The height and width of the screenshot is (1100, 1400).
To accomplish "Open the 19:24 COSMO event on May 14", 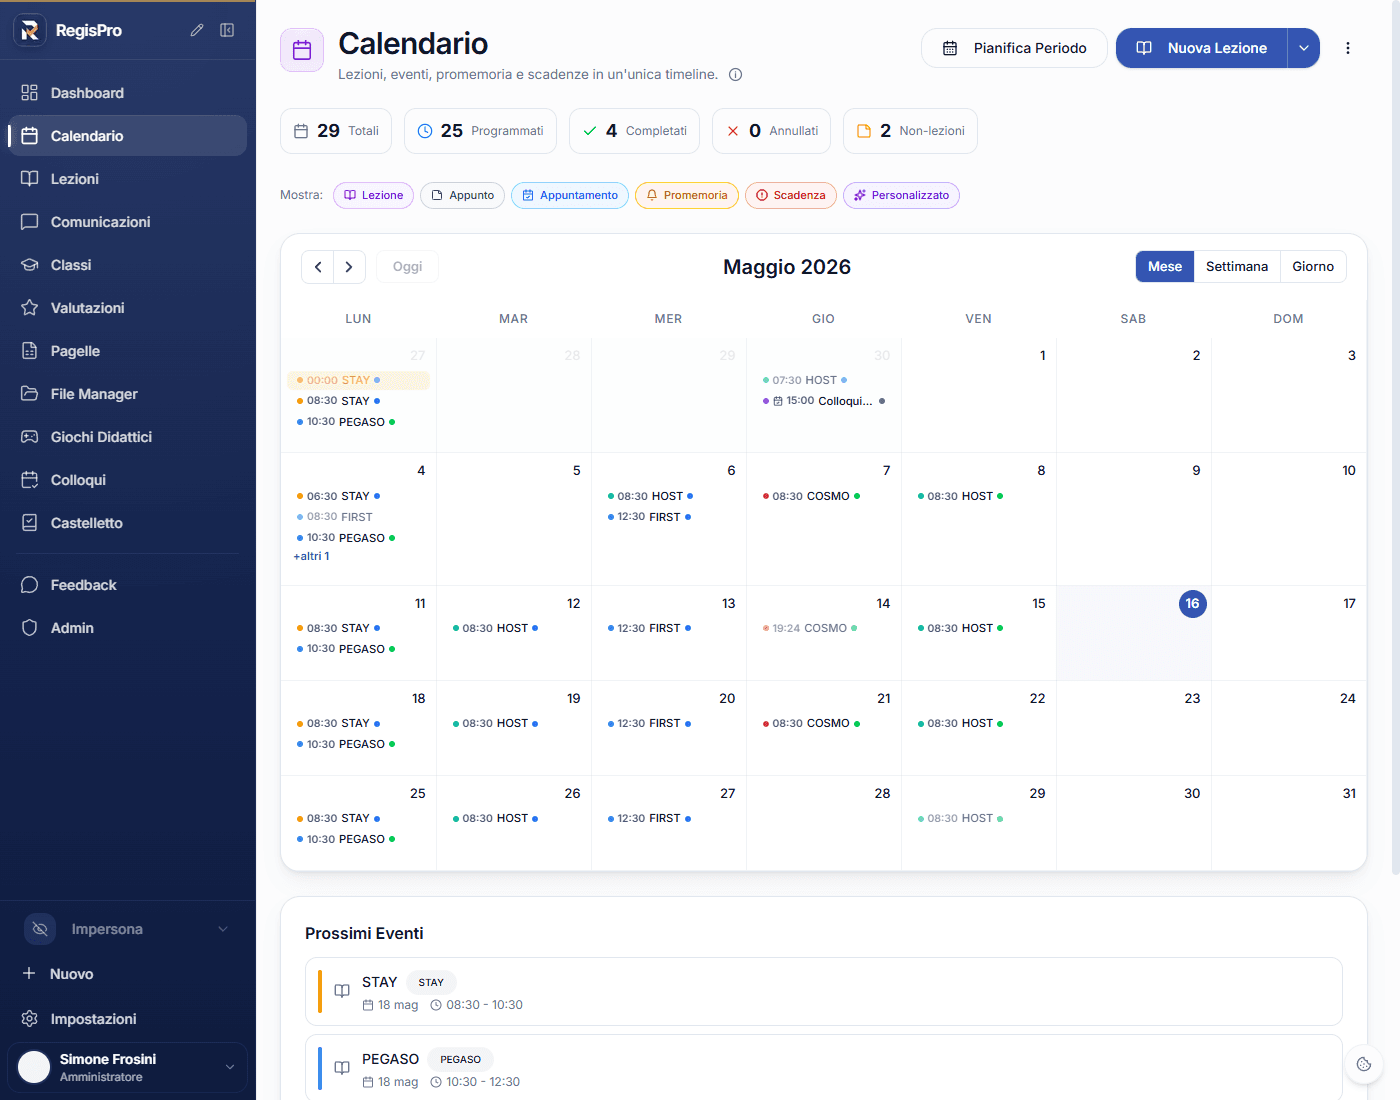I will [810, 628].
